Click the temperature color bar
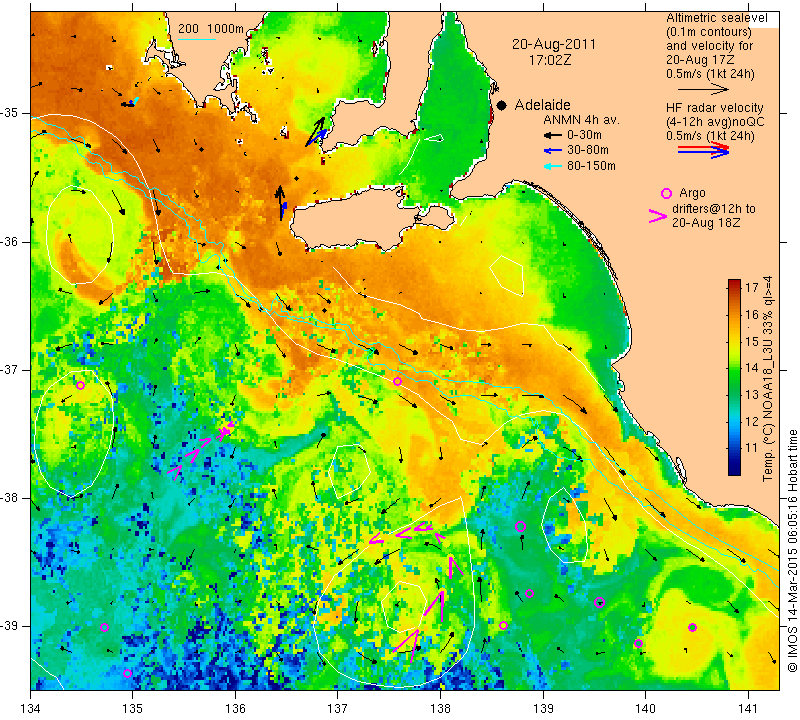The width and height of the screenshot is (800, 720). coord(734,377)
